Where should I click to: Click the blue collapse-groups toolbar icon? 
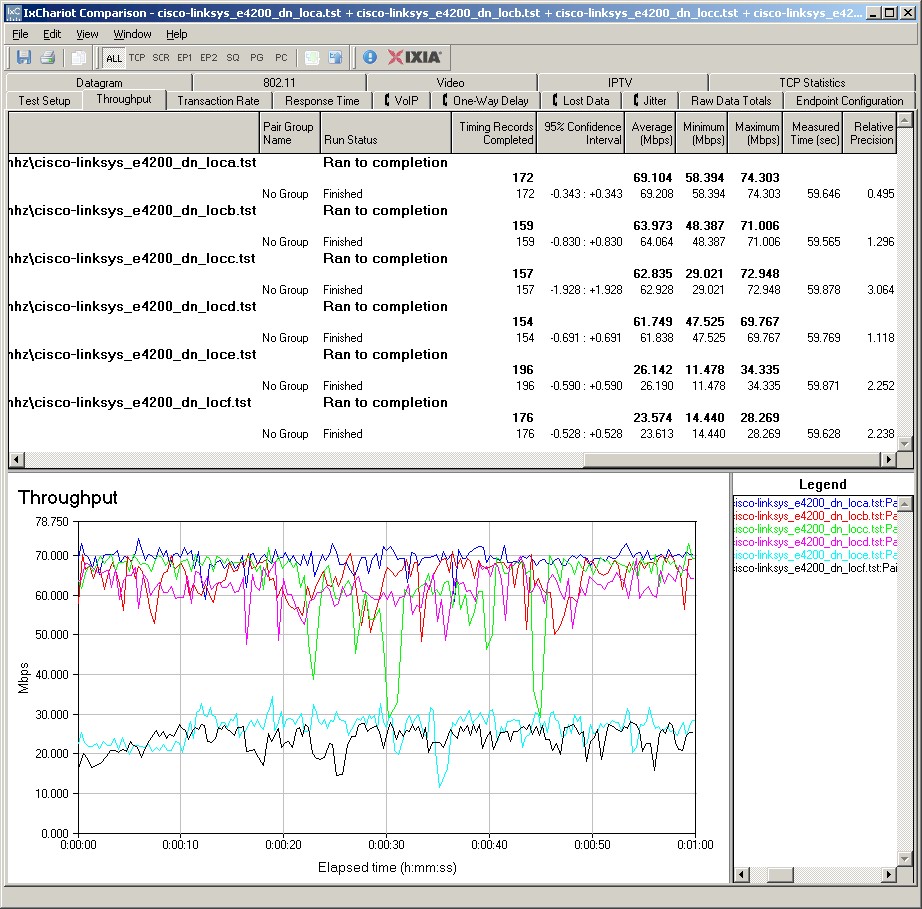pos(336,58)
